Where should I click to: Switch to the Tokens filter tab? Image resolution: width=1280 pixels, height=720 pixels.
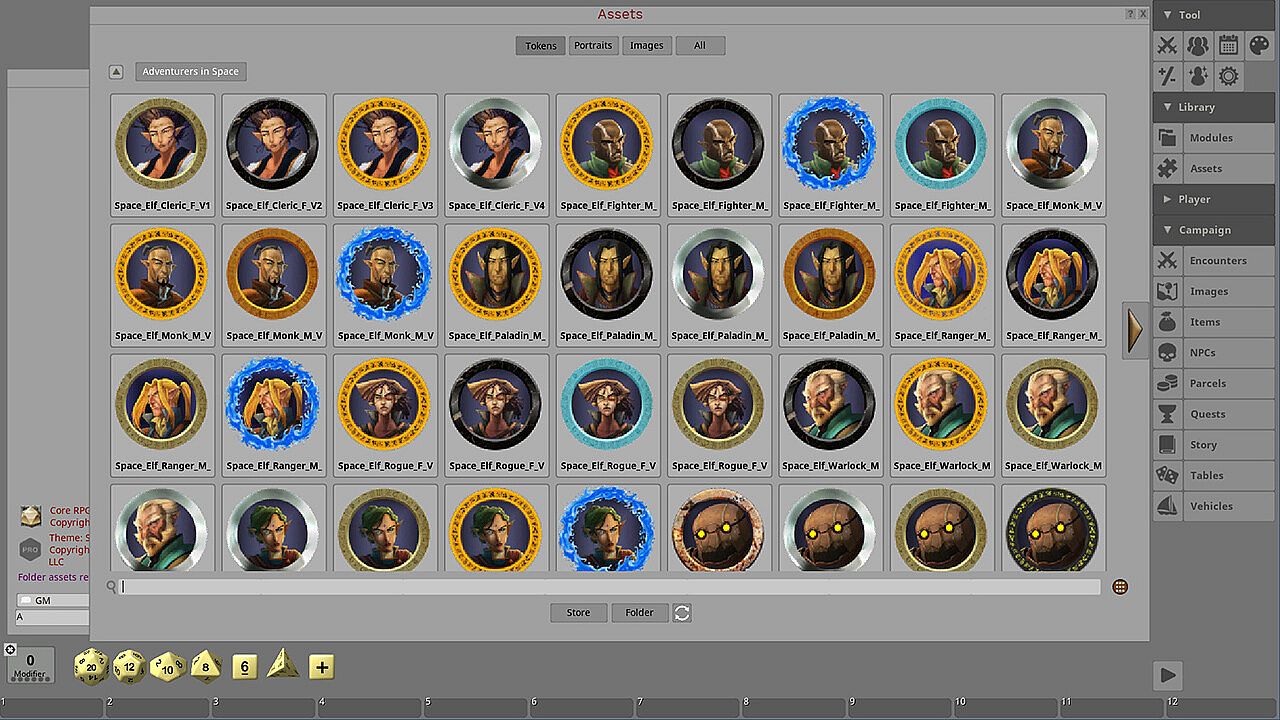541,45
